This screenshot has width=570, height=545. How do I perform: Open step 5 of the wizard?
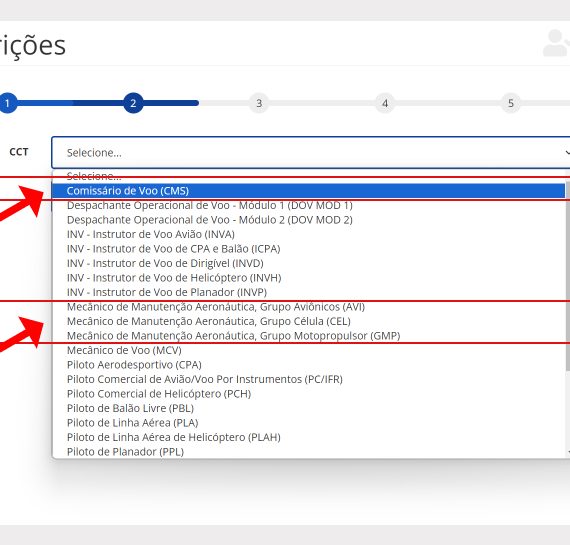coord(510,103)
